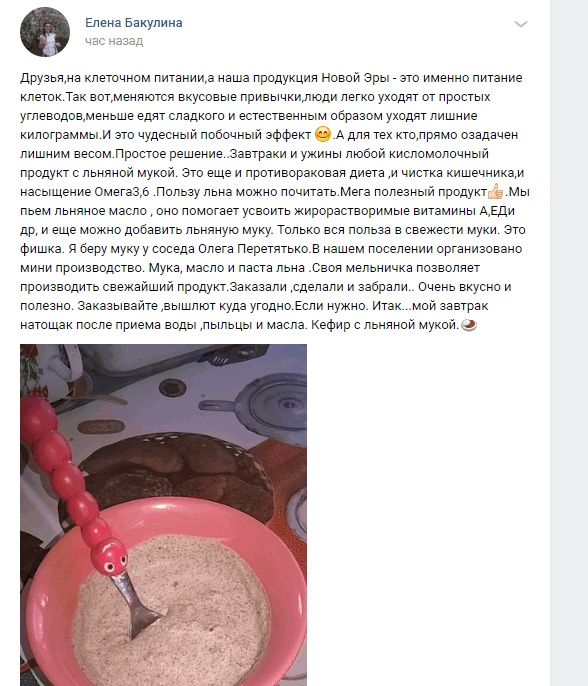Viewport: 588px width, 686px height.
Task: Click the smiling face emoji after 'побочный эффект'
Action: (323, 134)
